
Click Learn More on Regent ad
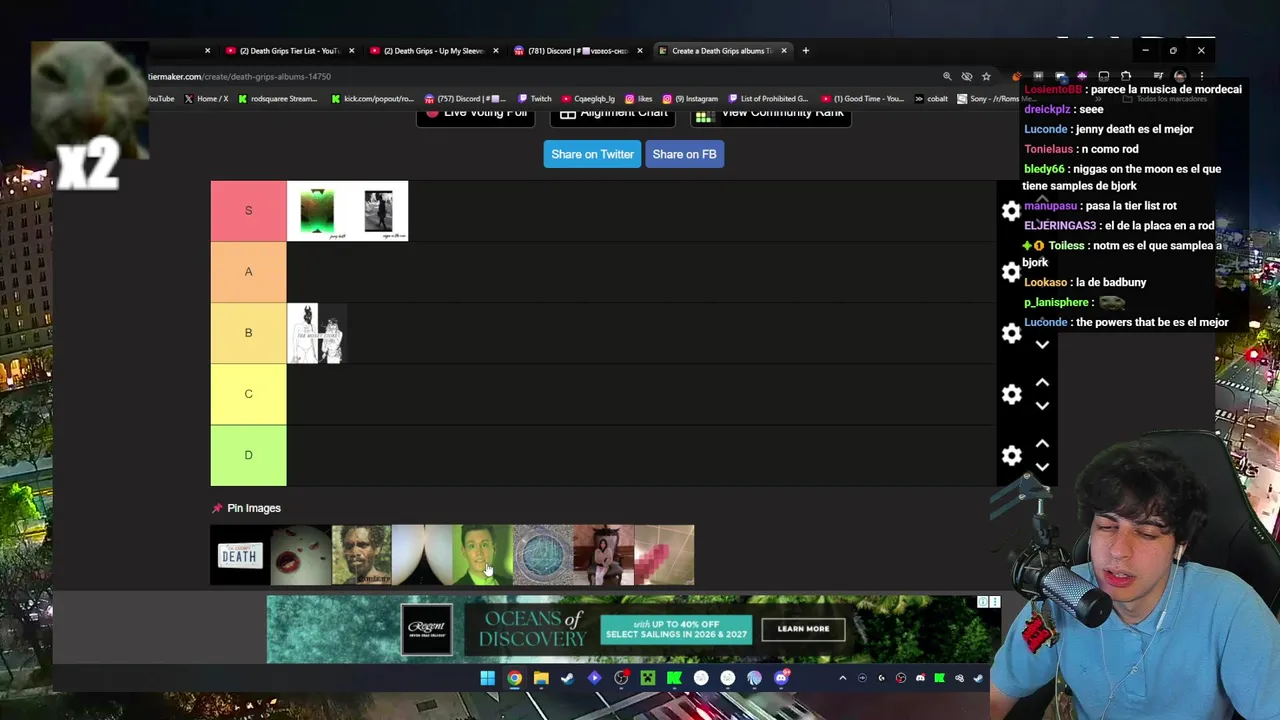pyautogui.click(x=803, y=629)
